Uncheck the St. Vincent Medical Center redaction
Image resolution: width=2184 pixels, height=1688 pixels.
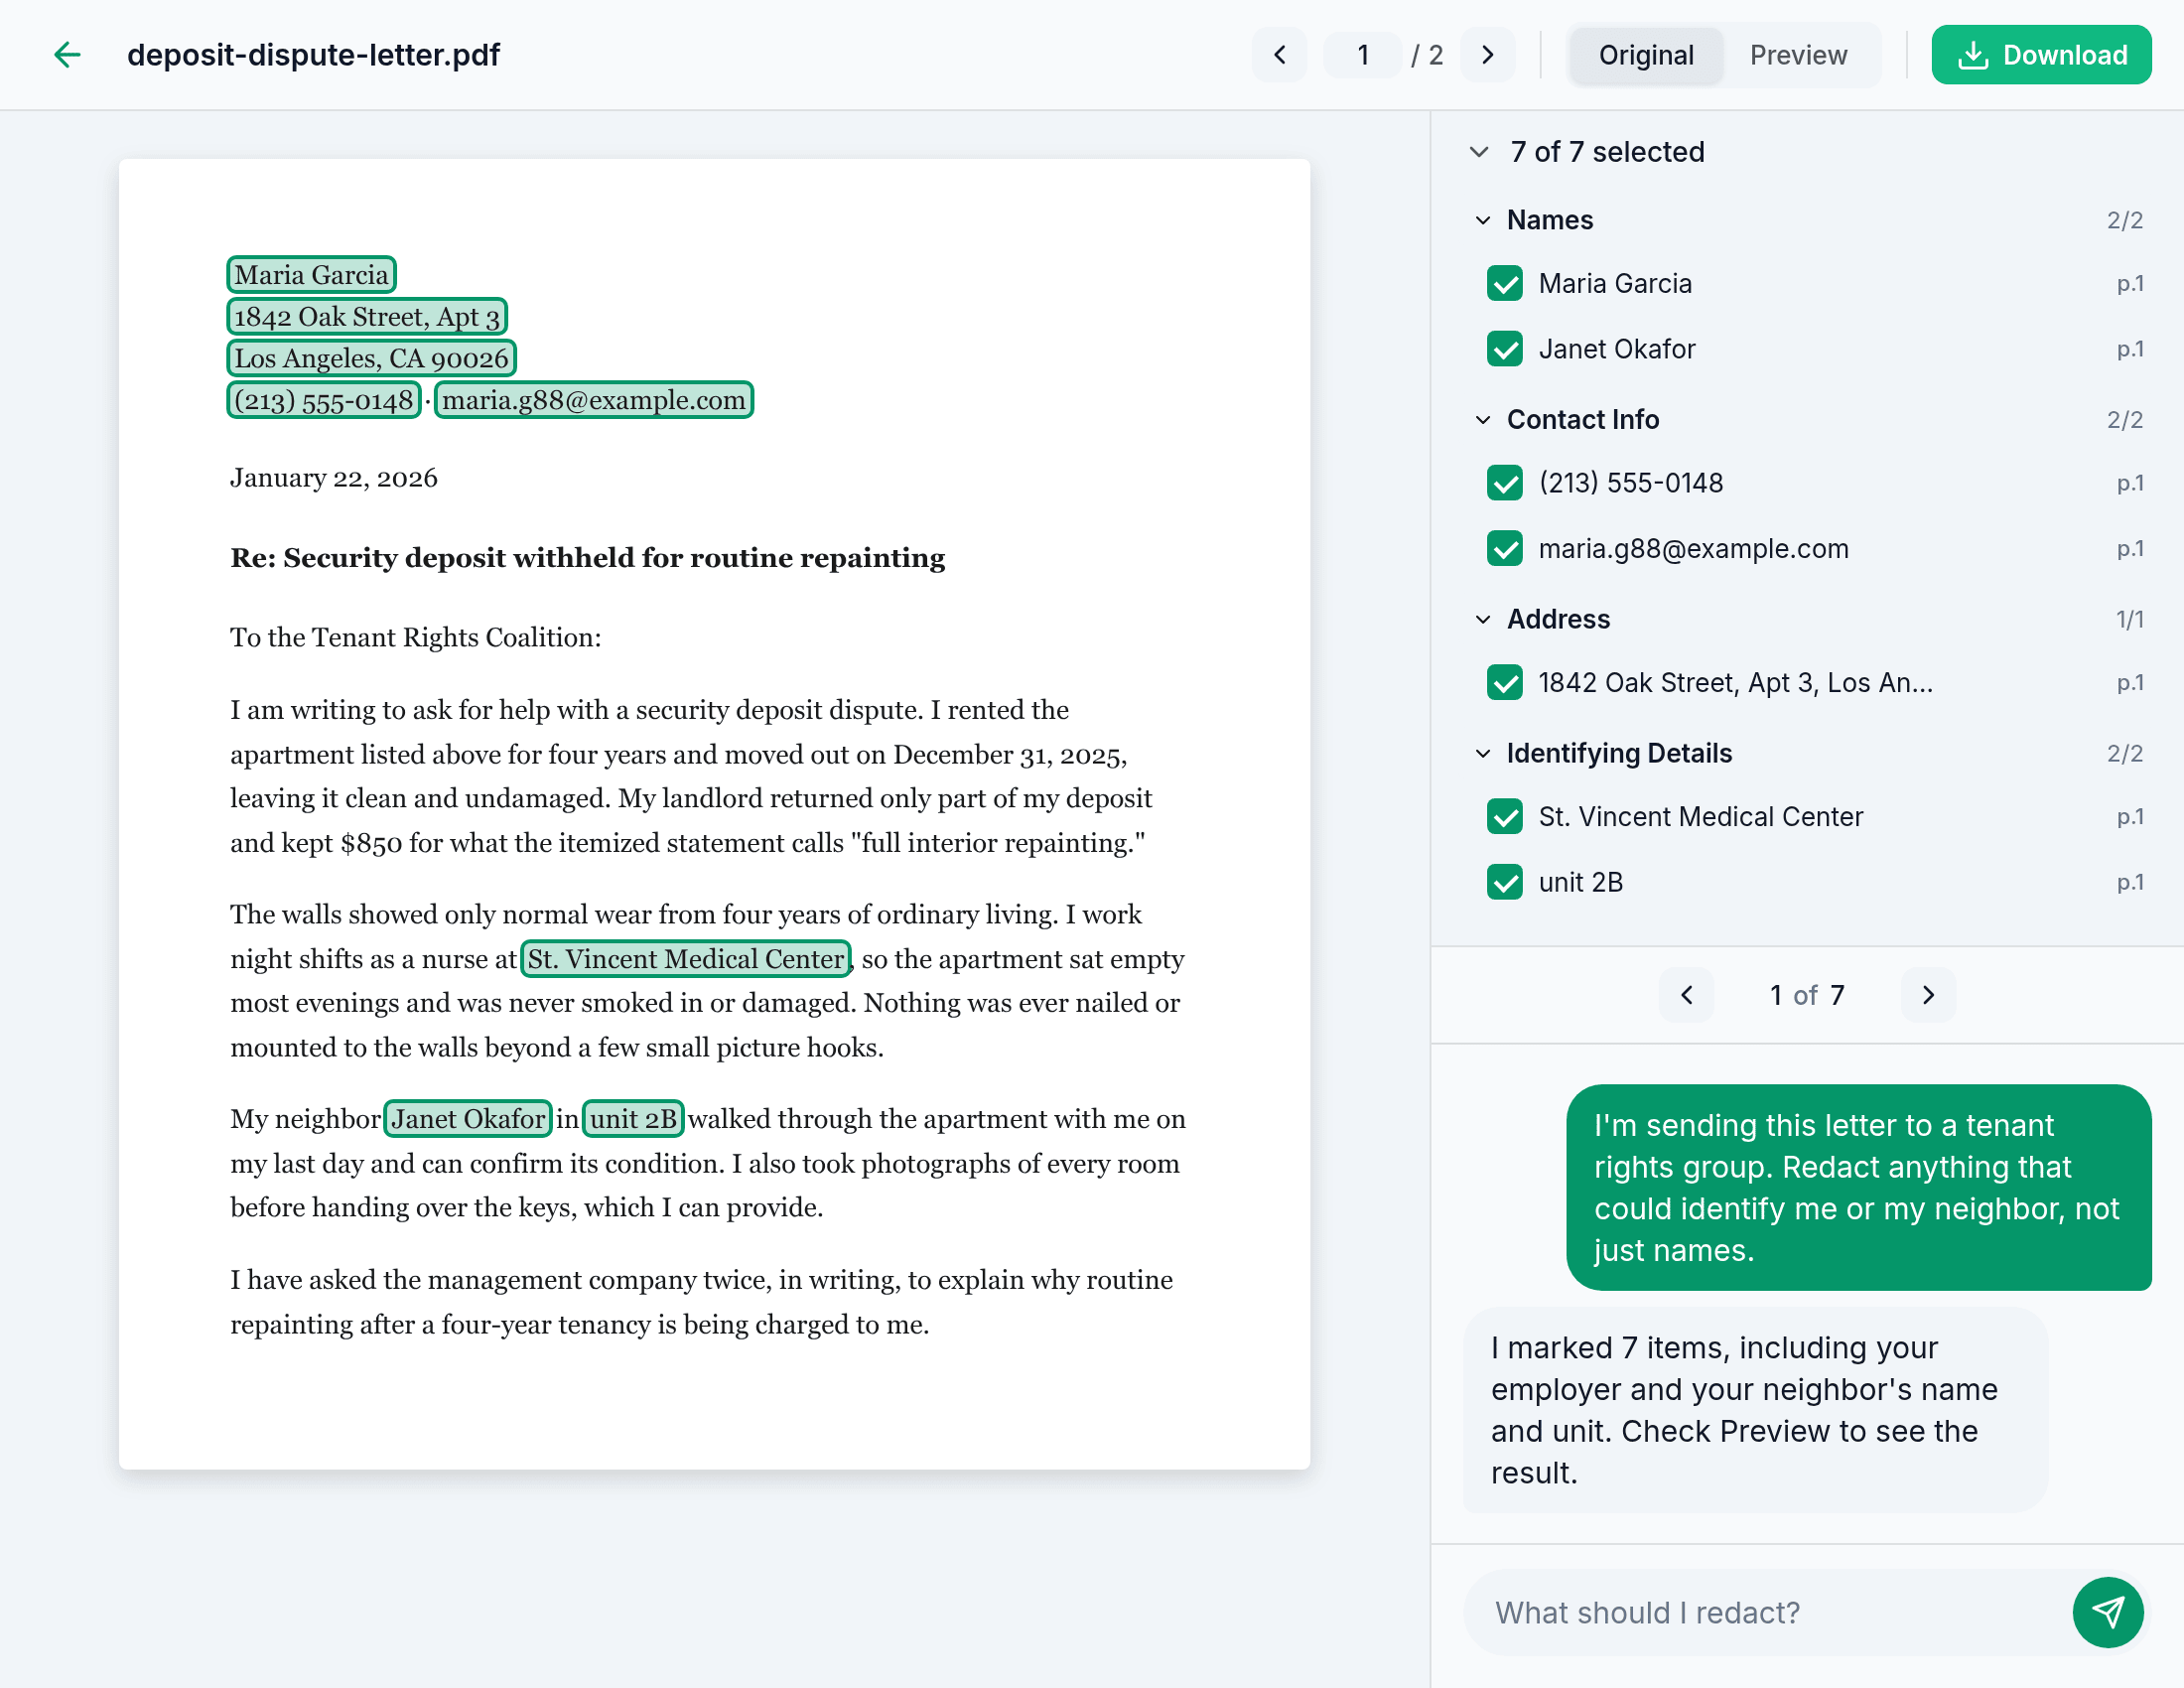coord(1504,817)
